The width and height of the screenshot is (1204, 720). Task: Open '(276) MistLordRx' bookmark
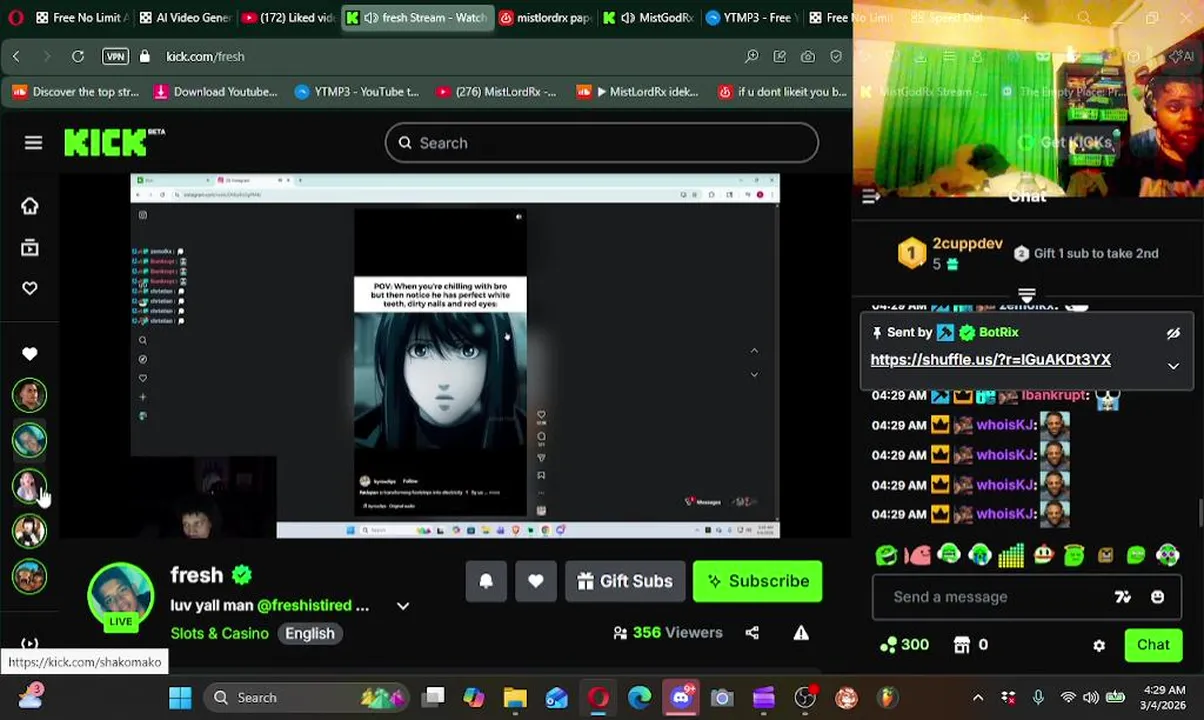click(495, 92)
